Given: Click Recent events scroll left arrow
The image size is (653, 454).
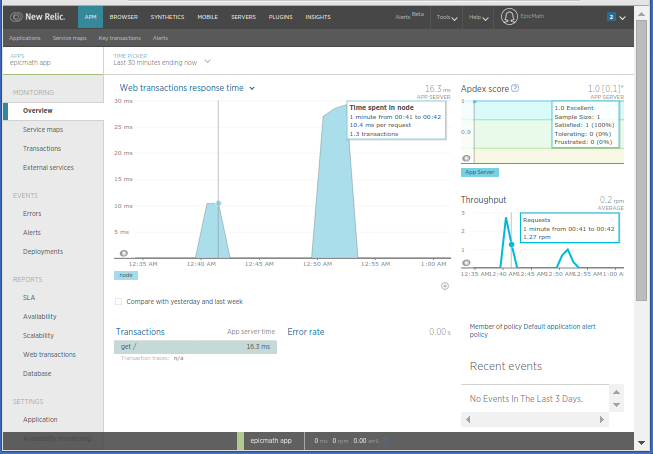Looking at the screenshot, I should [x=468, y=419].
